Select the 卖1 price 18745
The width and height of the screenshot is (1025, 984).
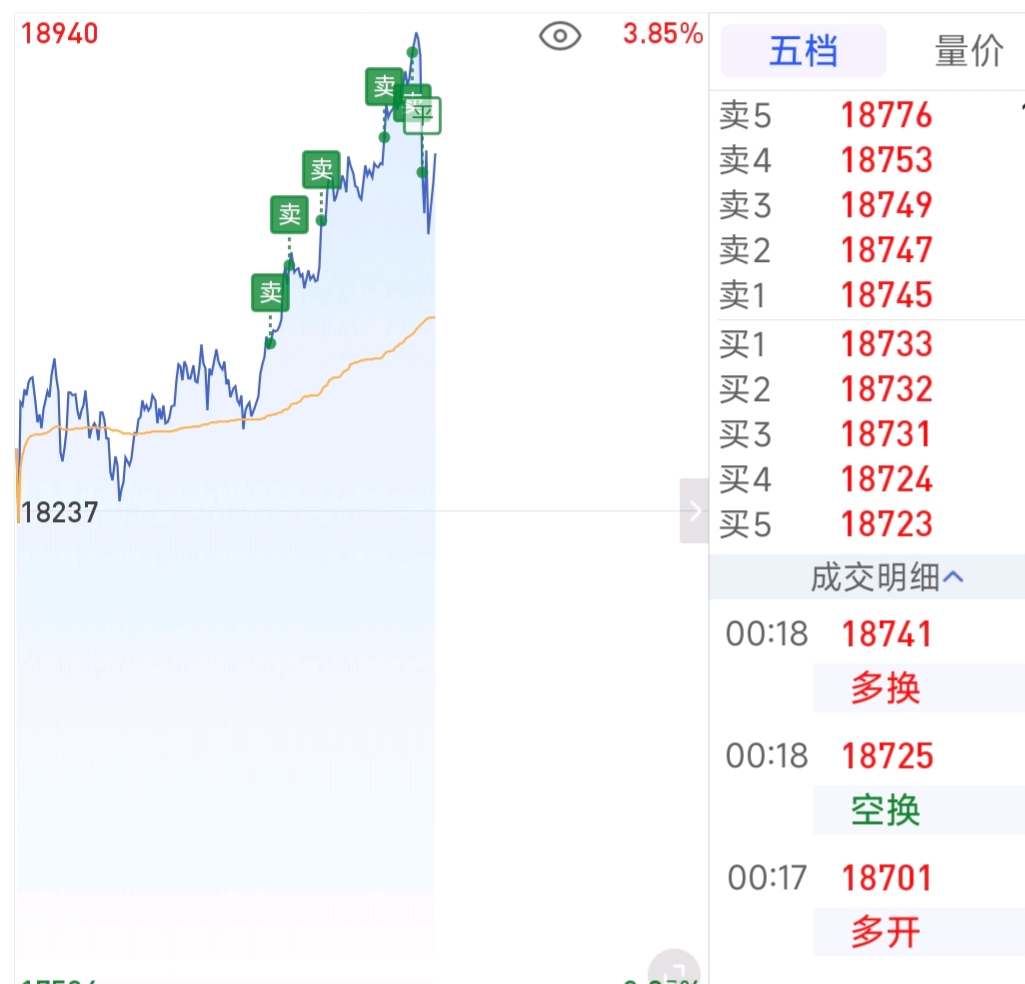[886, 295]
